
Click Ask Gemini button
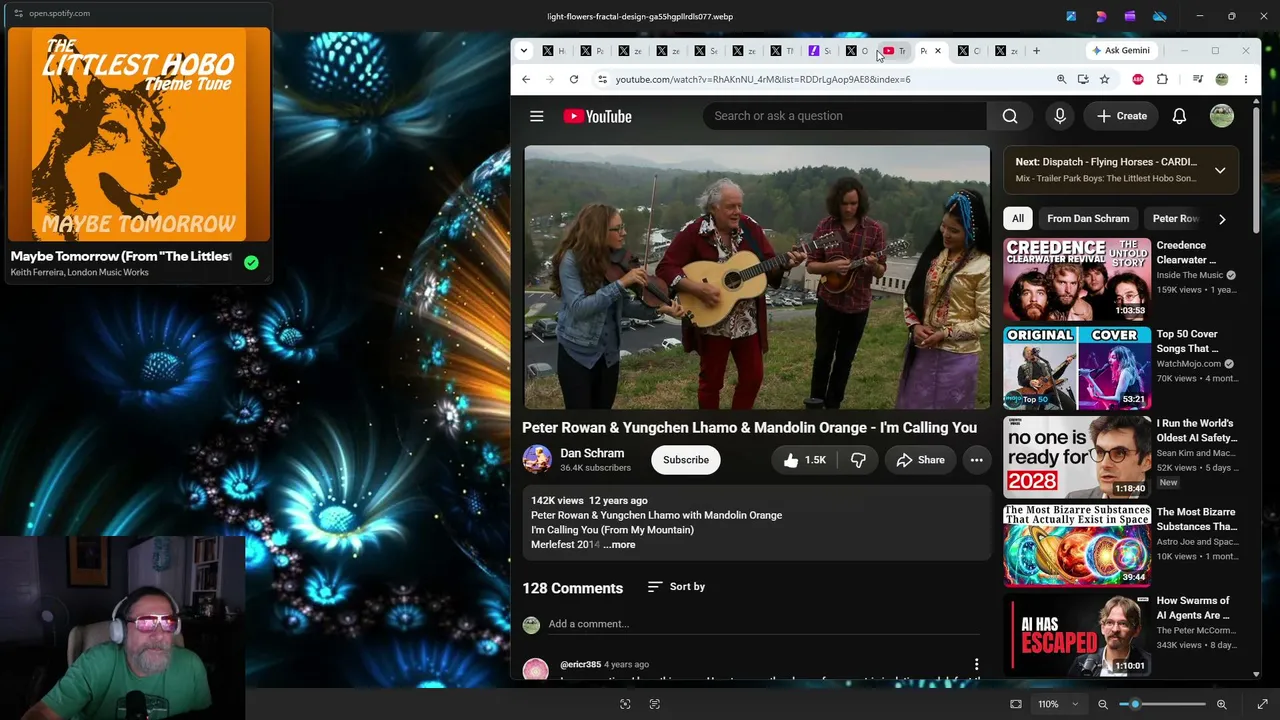pyautogui.click(x=1121, y=51)
